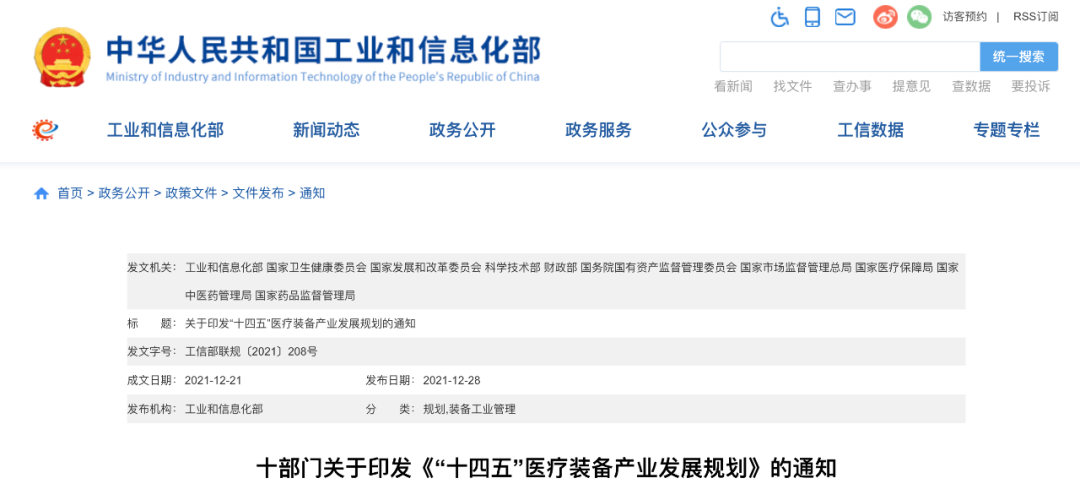Click document number 工信部联规〔2021〕208号
This screenshot has width=1080, height=500.
click(x=251, y=351)
